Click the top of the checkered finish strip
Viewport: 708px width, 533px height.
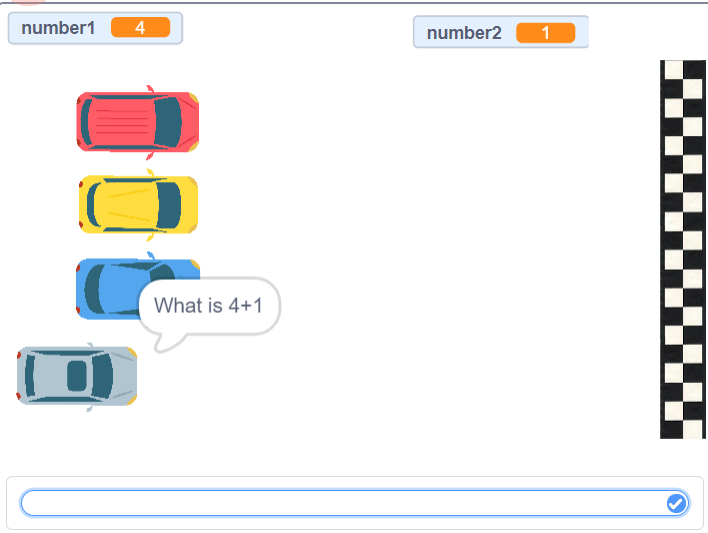coord(683,68)
